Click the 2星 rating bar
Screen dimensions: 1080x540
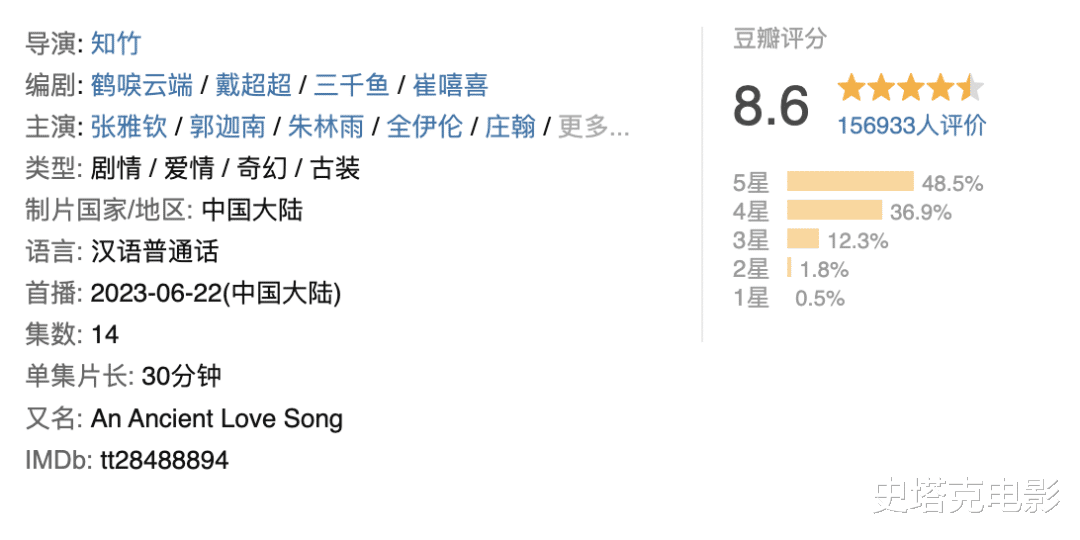click(789, 268)
